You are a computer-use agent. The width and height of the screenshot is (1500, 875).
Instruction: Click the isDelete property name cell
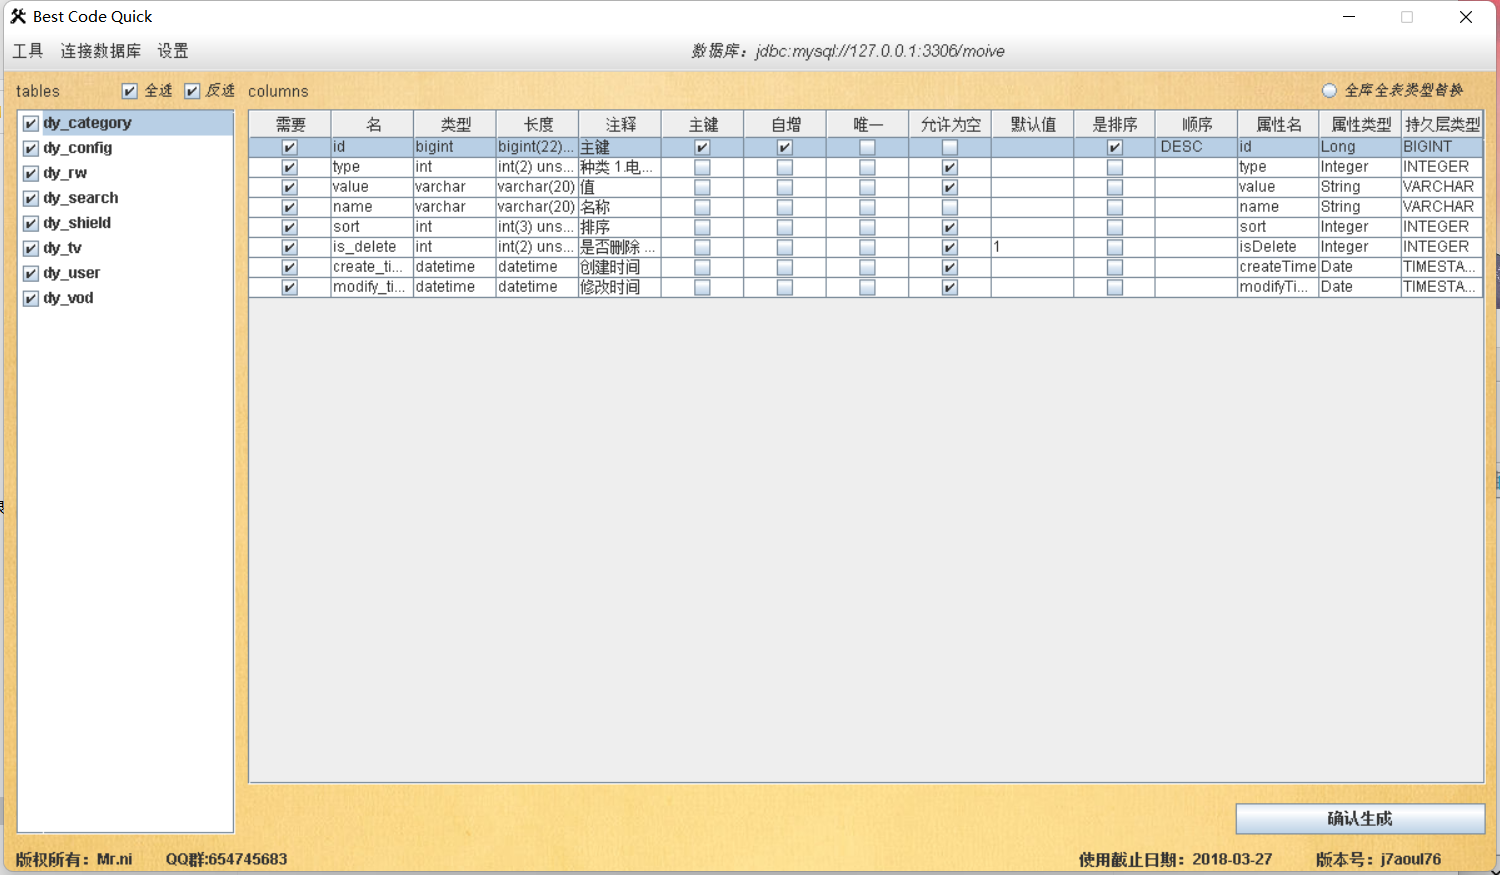(1278, 247)
